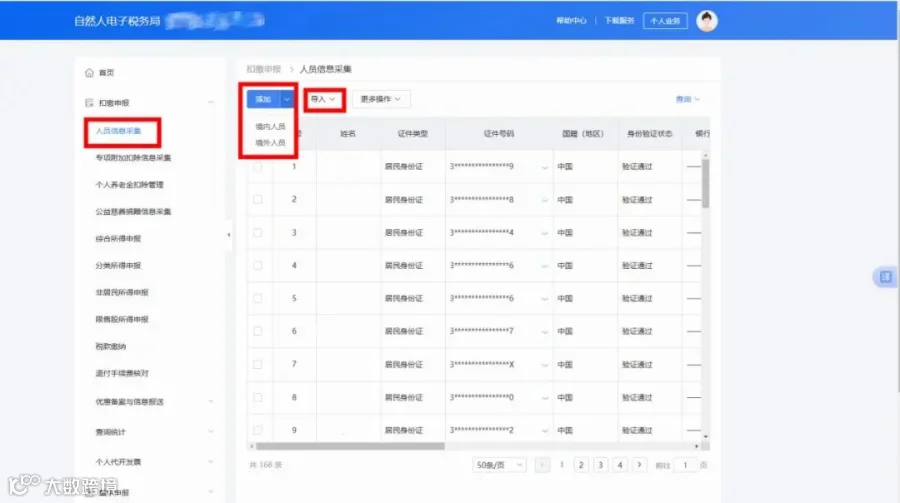
Task: Open 分类所得申报 in the sidebar
Action: (118, 266)
